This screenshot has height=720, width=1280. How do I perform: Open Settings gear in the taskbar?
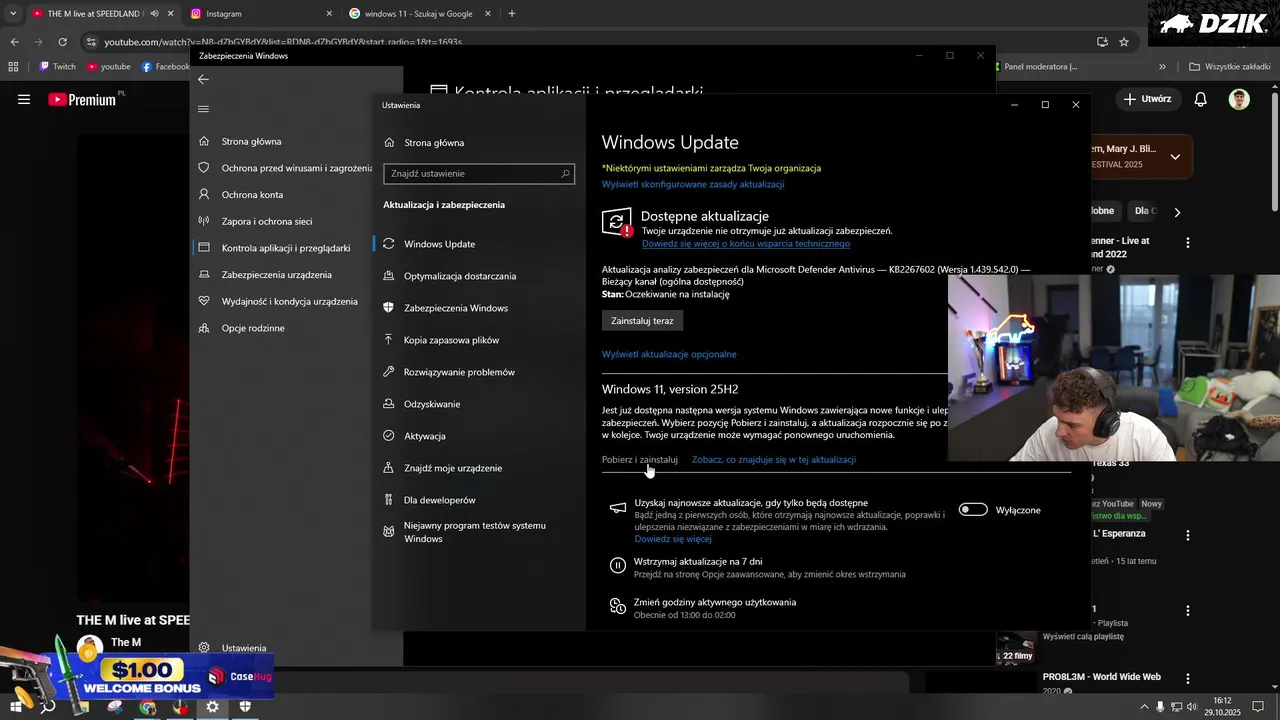[213, 707]
